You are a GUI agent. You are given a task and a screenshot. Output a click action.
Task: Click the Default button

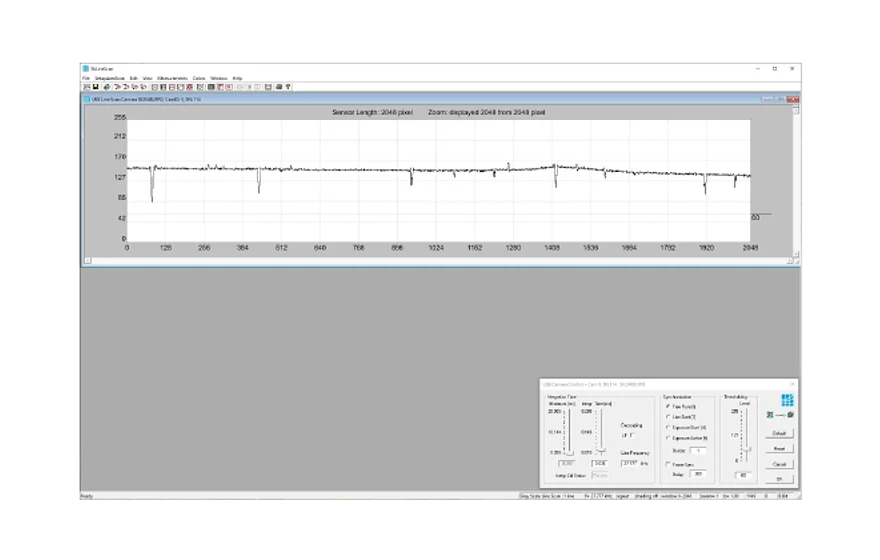(x=779, y=433)
